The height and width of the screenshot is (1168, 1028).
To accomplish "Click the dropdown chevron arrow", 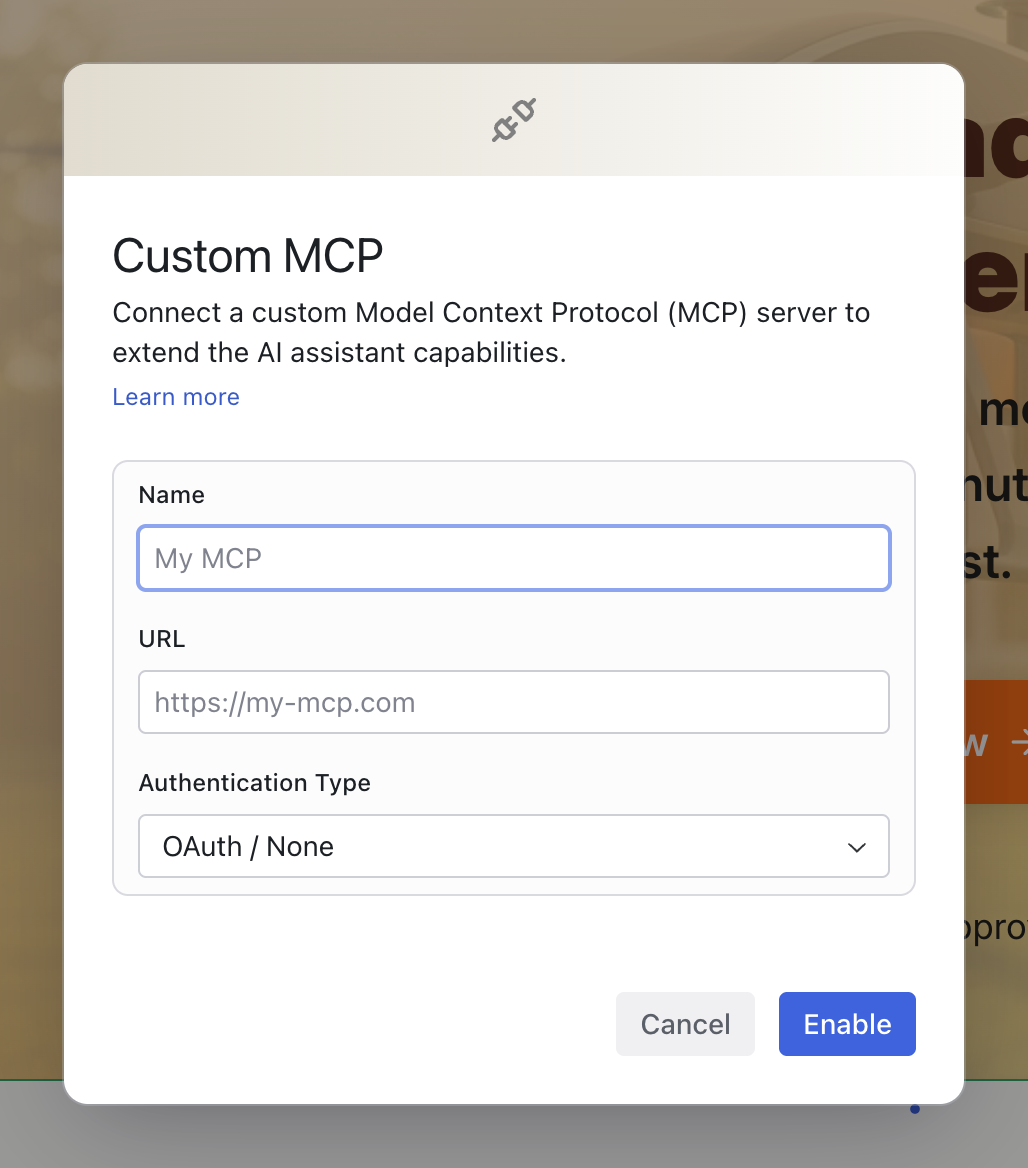I will (856, 847).
